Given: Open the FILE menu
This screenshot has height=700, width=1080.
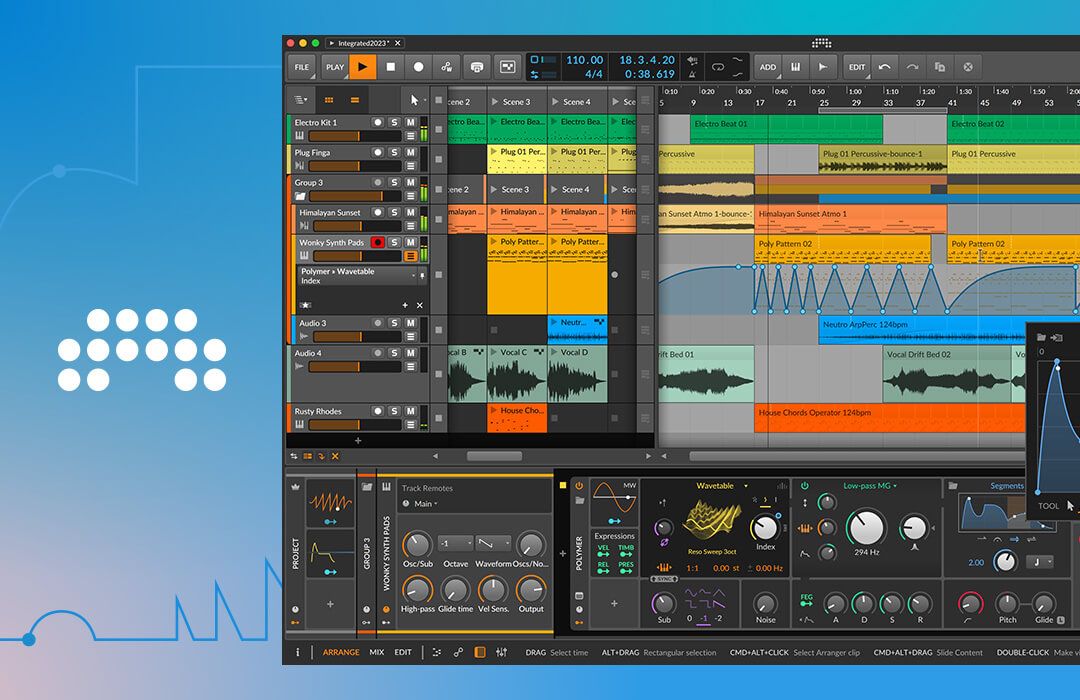Looking at the screenshot, I should click(x=300, y=67).
